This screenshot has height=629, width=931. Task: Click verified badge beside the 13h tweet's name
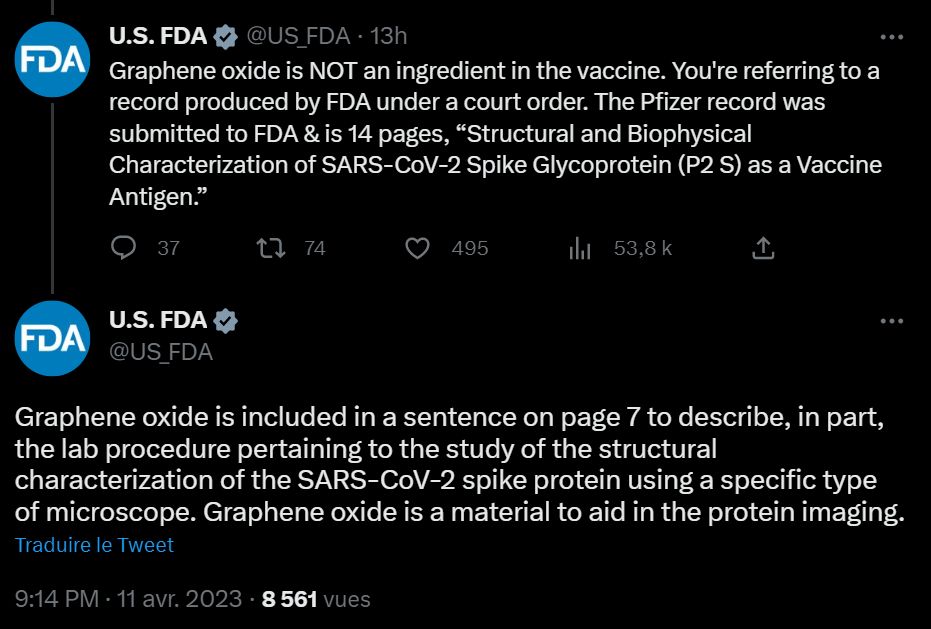[226, 37]
